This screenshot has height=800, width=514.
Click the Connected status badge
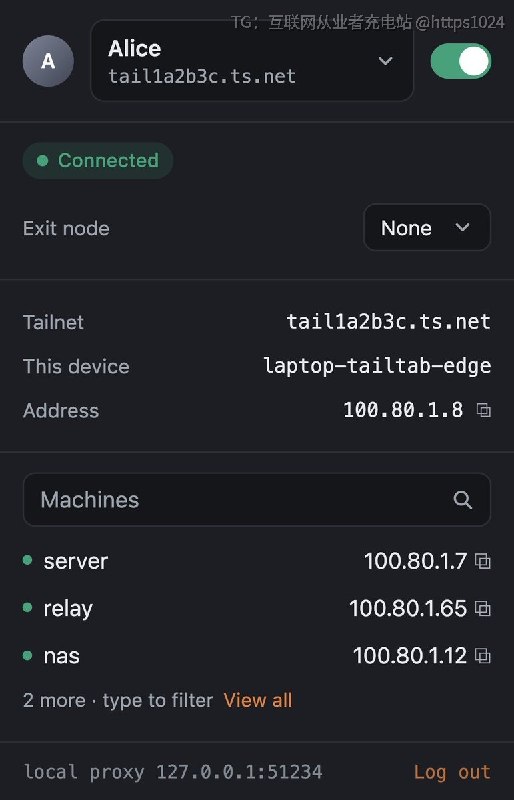(x=97, y=161)
